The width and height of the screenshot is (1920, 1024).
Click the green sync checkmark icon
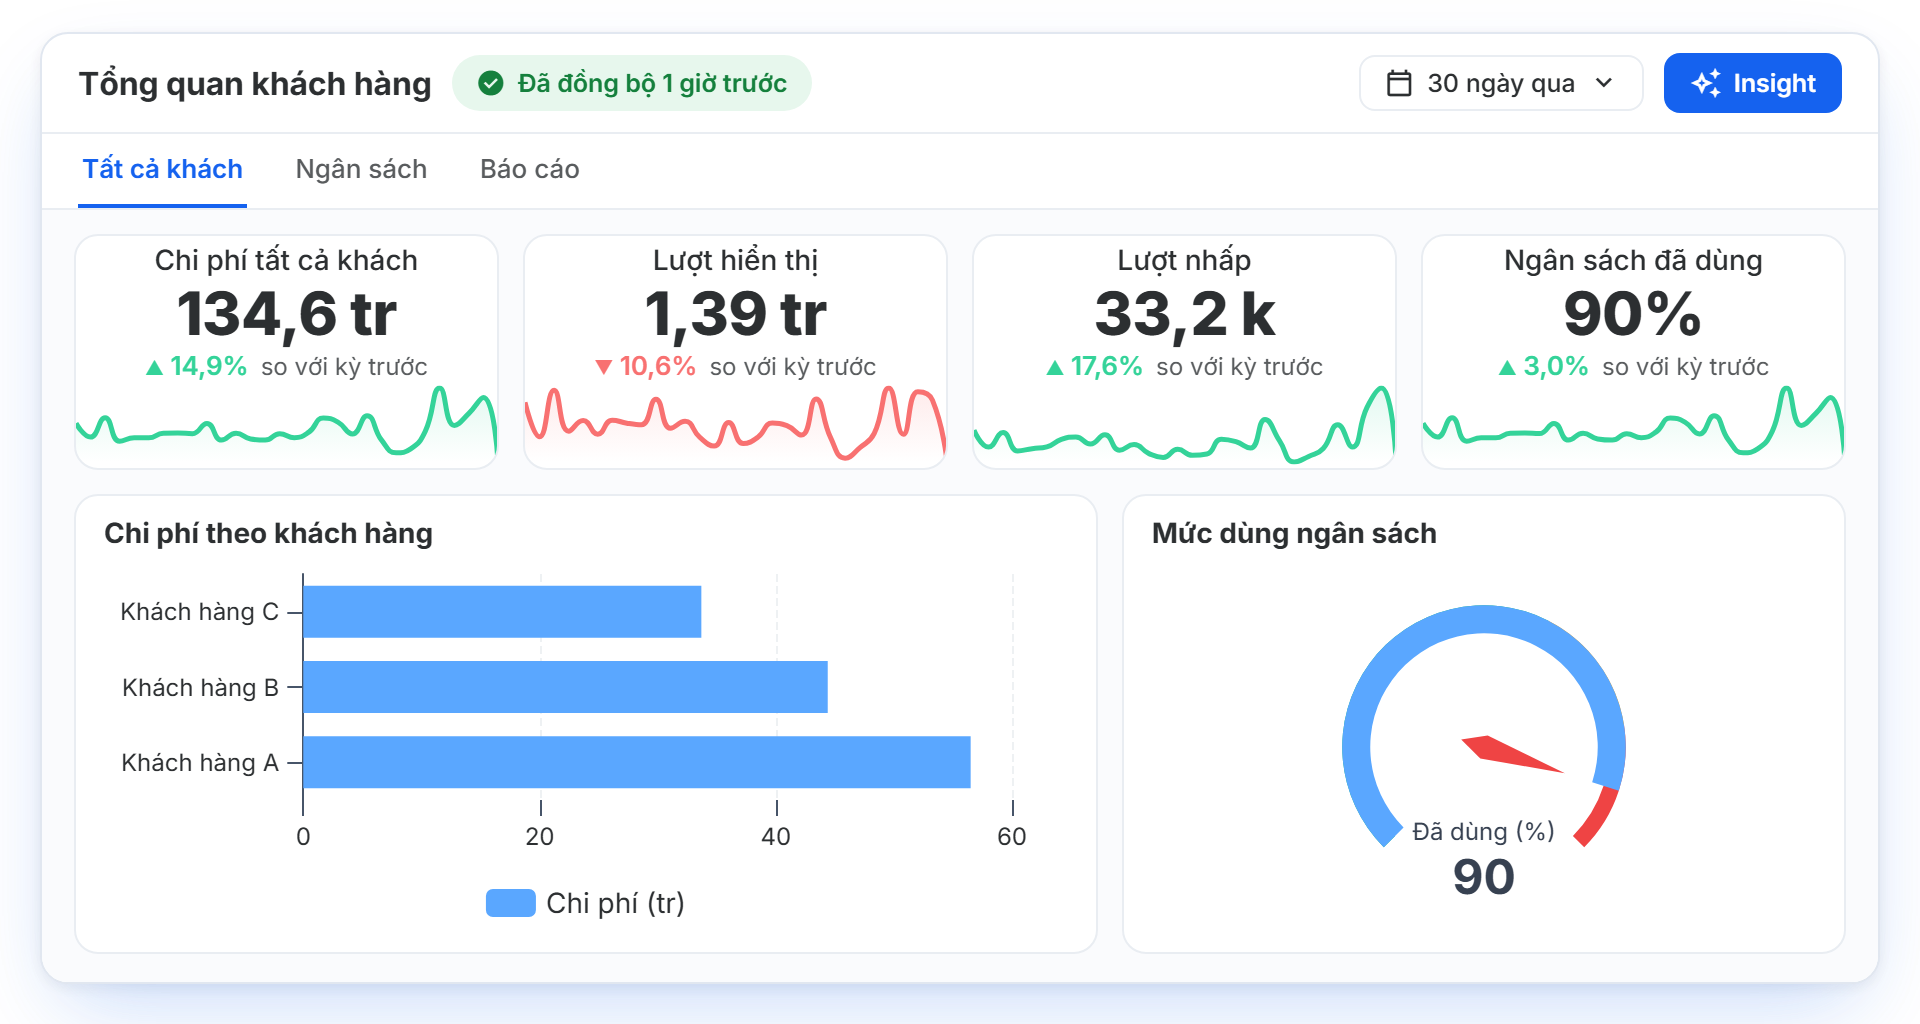[490, 83]
